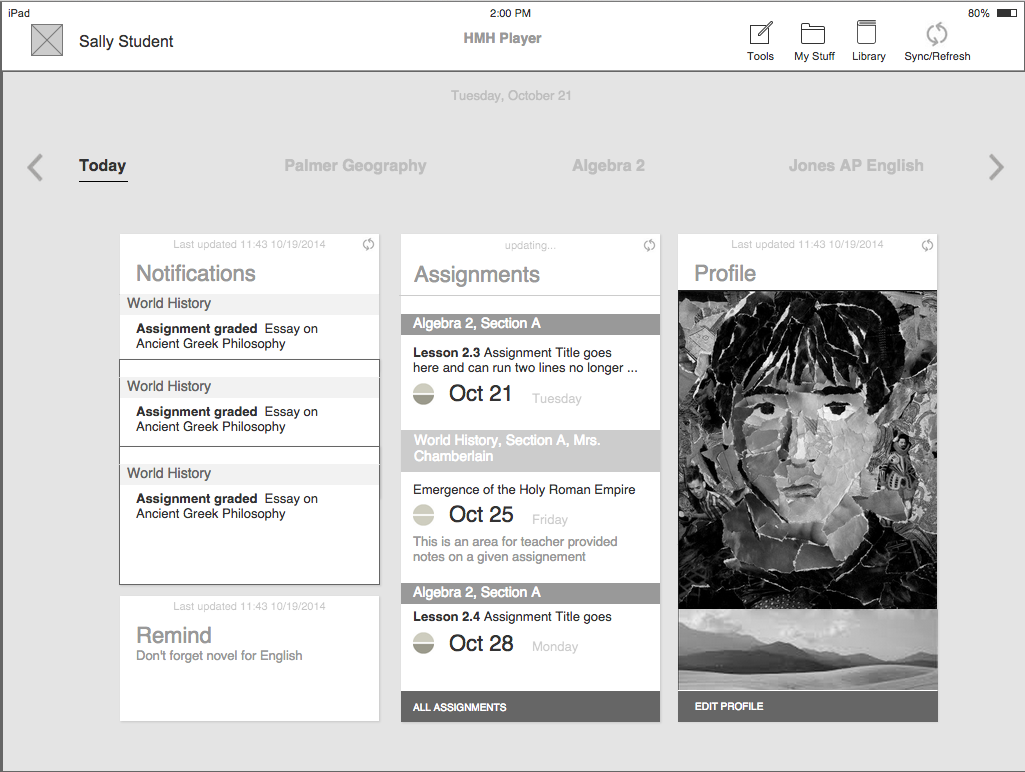
Task: Click the teacher provided notes text
Action: 514,549
